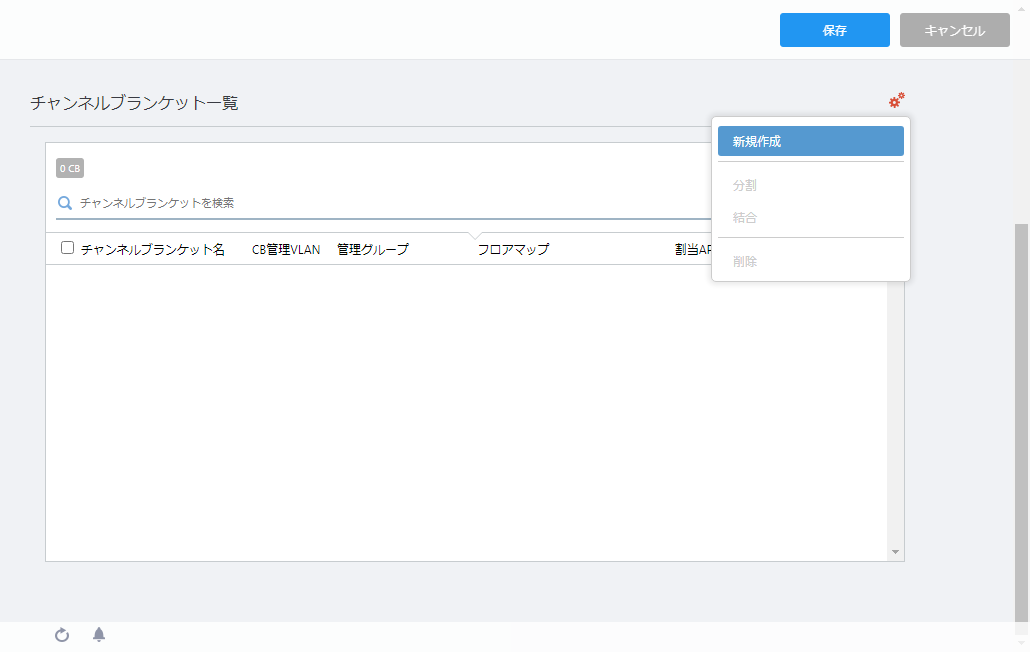
Task: Click the refresh icon at the bottom
Action: [62, 635]
